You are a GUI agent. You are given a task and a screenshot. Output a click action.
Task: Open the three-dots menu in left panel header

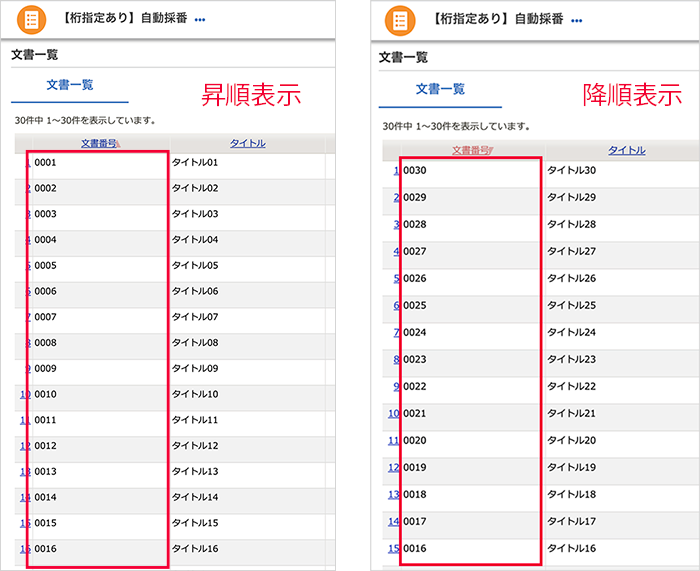point(200,20)
